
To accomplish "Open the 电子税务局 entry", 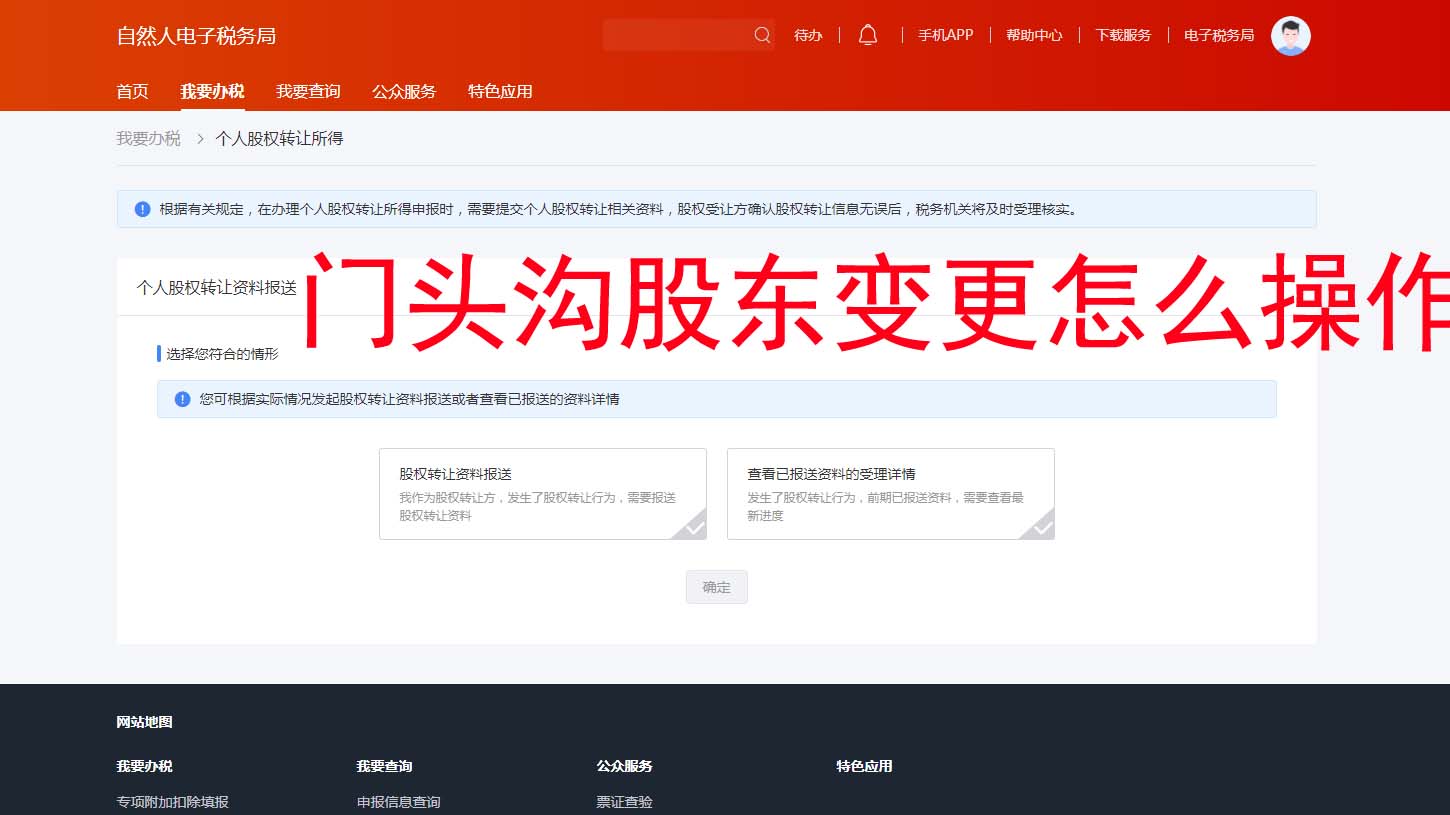I will click(x=1217, y=34).
